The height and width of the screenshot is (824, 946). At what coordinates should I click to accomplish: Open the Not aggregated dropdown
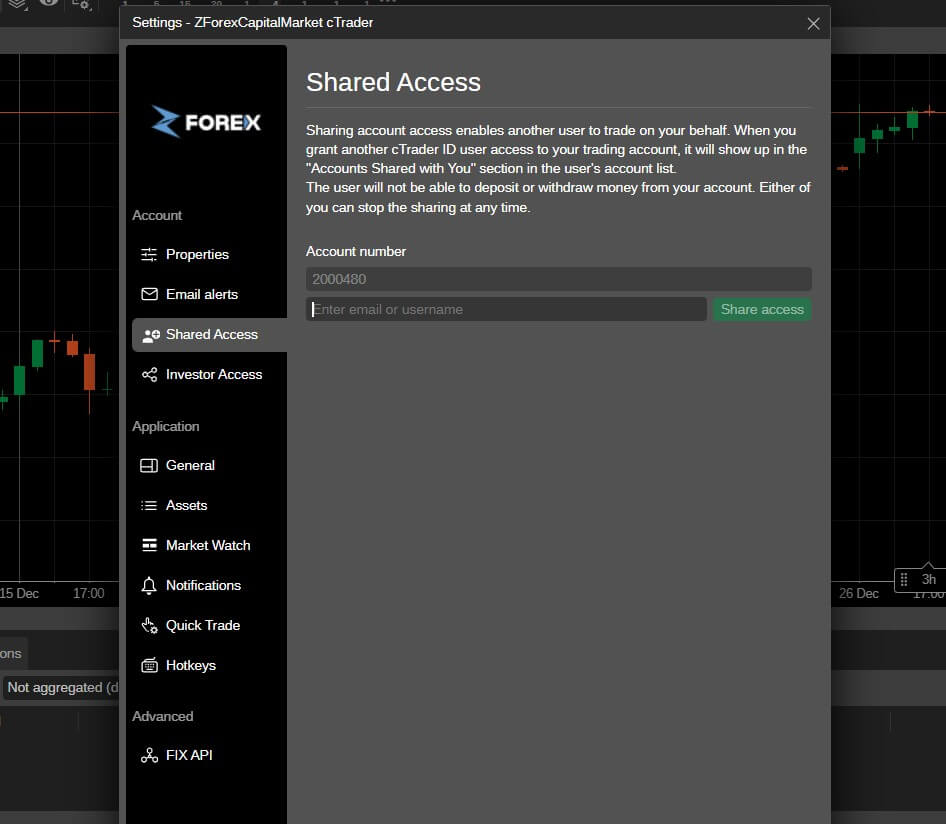coord(62,688)
